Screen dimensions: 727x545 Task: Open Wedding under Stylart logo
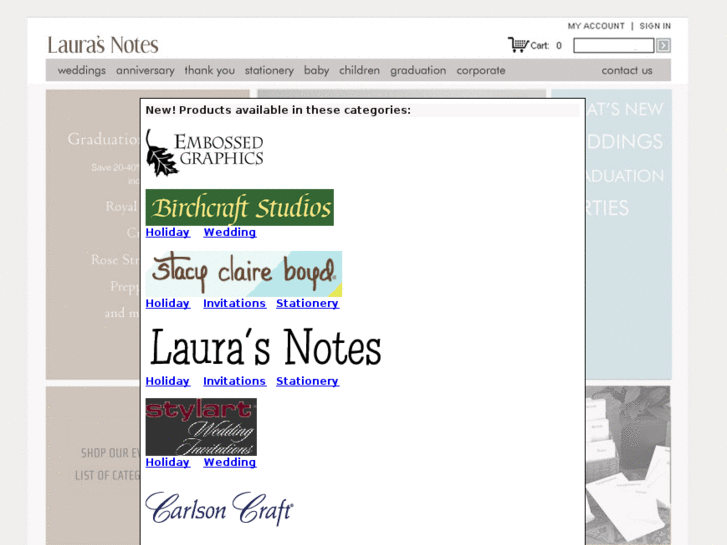tap(230, 462)
